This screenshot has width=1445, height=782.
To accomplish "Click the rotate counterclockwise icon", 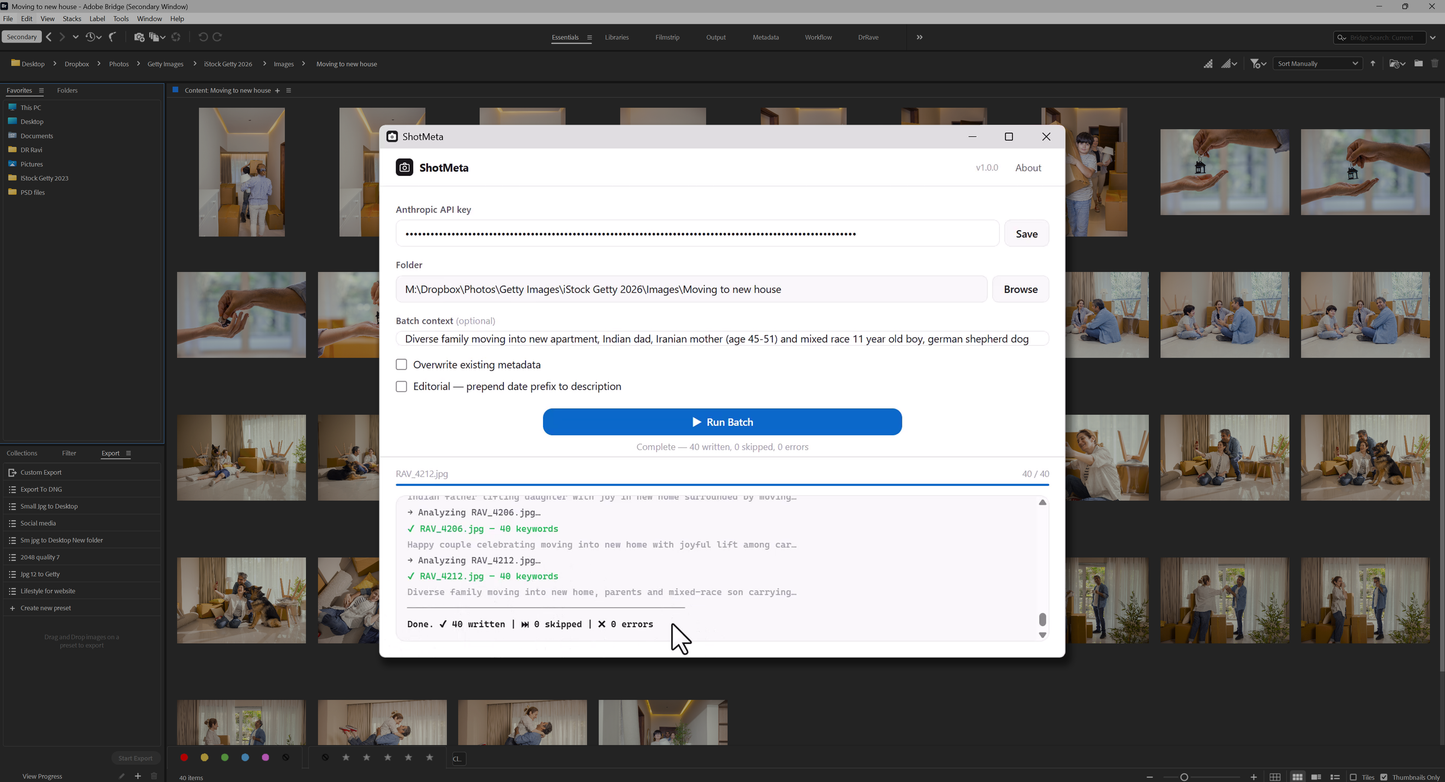I will (204, 37).
